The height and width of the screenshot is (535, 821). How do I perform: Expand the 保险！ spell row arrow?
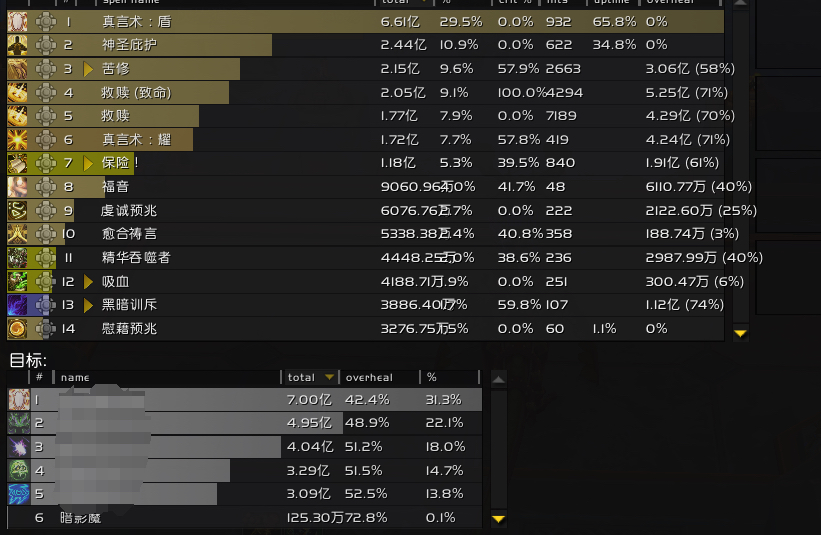click(x=89, y=163)
